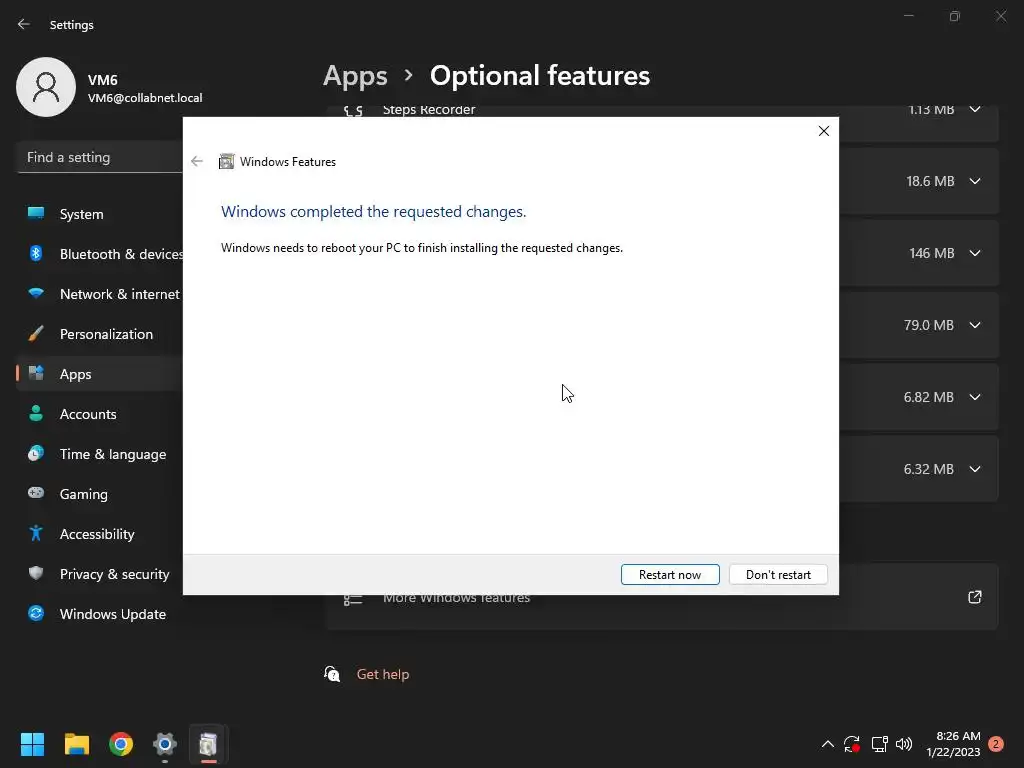
Task: Expand the 146 MB feature row
Action: [x=974, y=253]
